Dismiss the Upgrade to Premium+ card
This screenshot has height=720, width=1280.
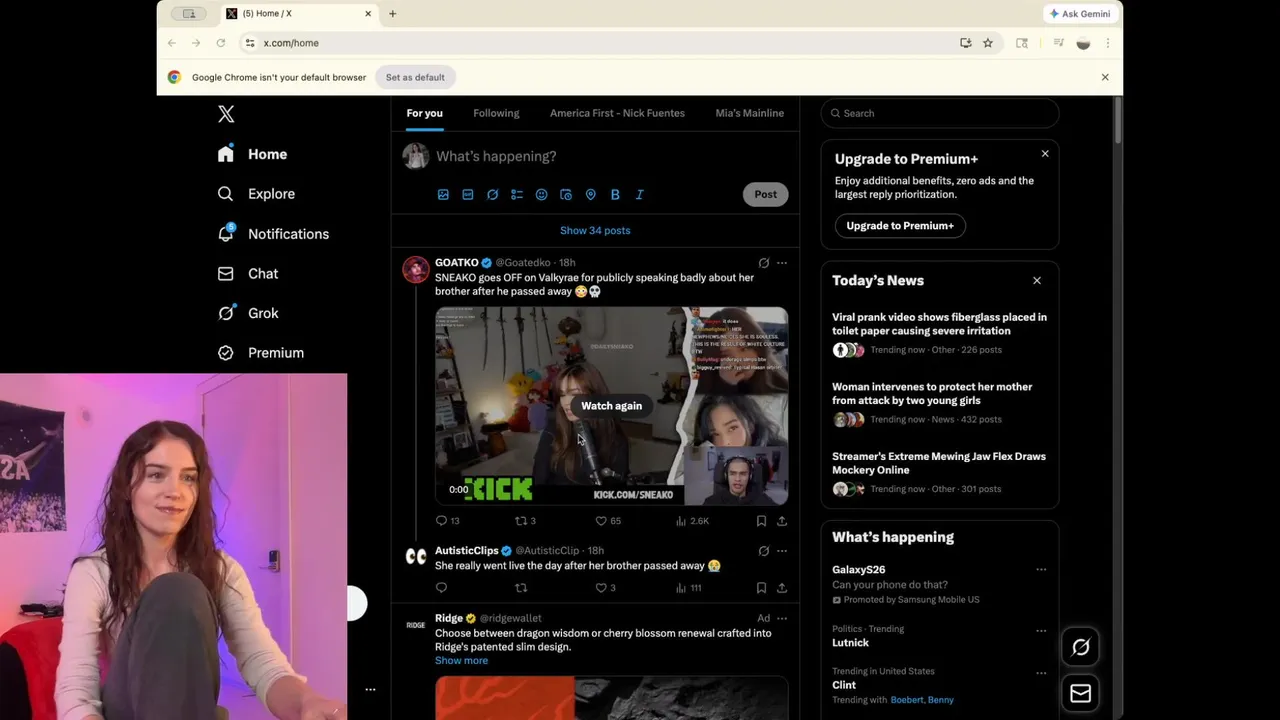(x=1045, y=154)
